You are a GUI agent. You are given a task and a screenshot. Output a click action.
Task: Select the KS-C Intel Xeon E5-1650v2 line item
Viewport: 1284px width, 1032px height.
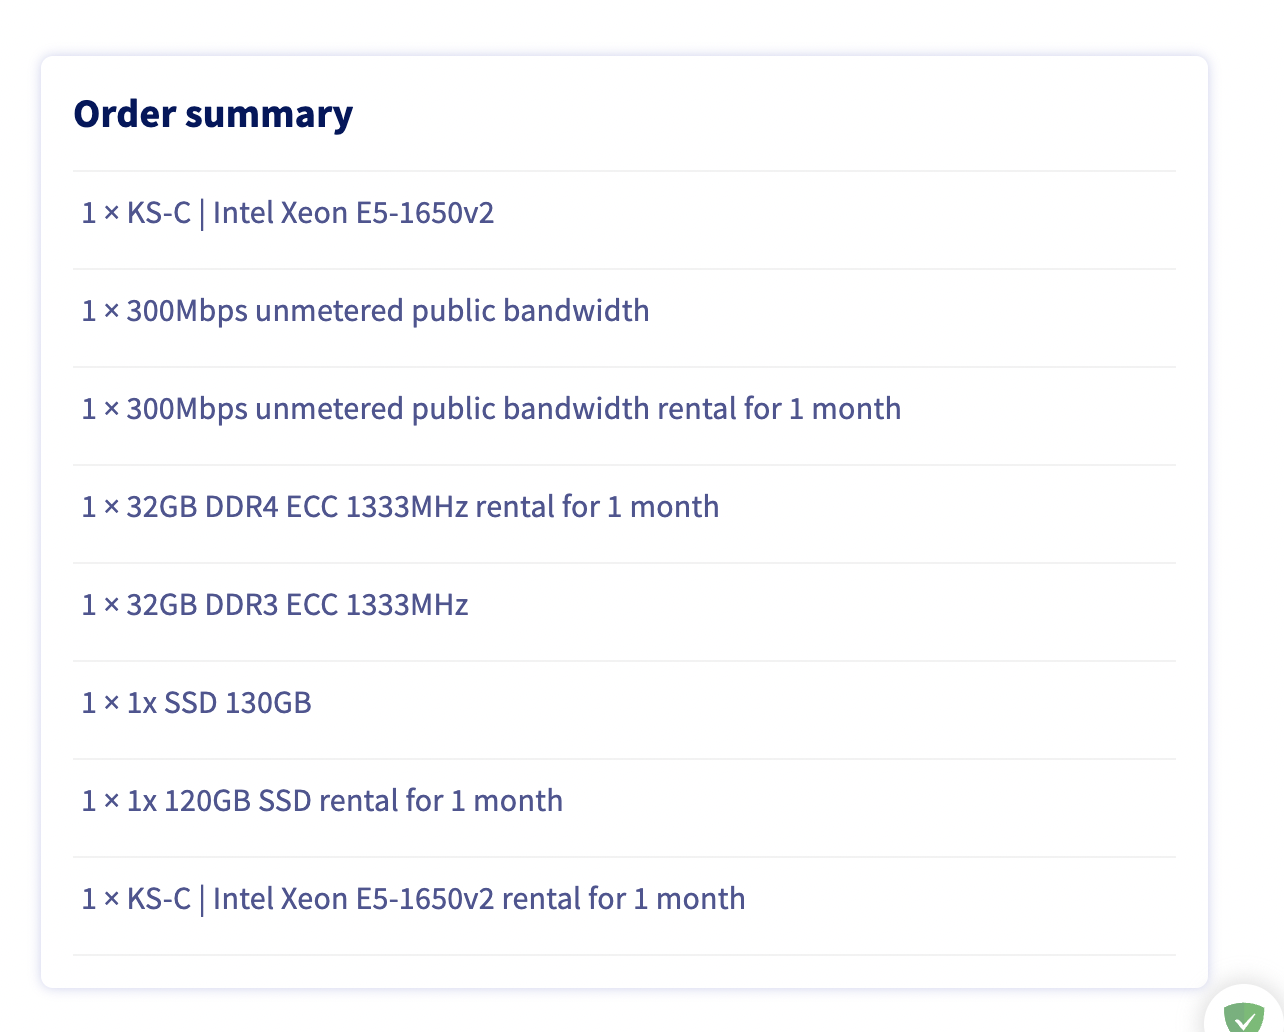point(624,213)
